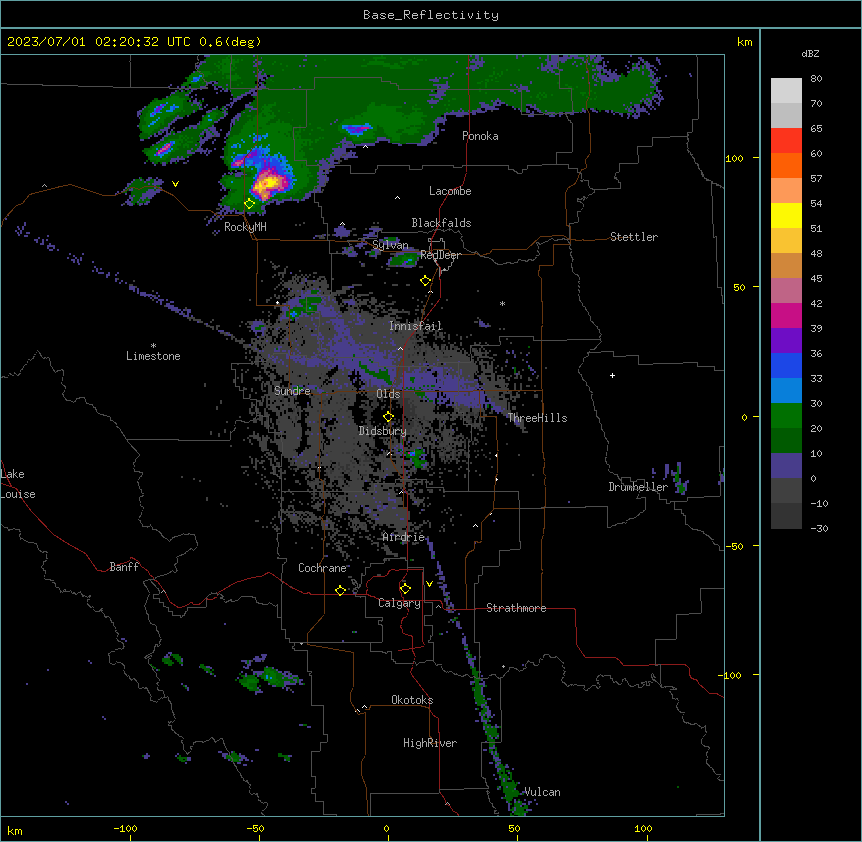Click the yellow diamond marker south of RedDeer
Image resolution: width=862 pixels, height=842 pixels.
[426, 281]
